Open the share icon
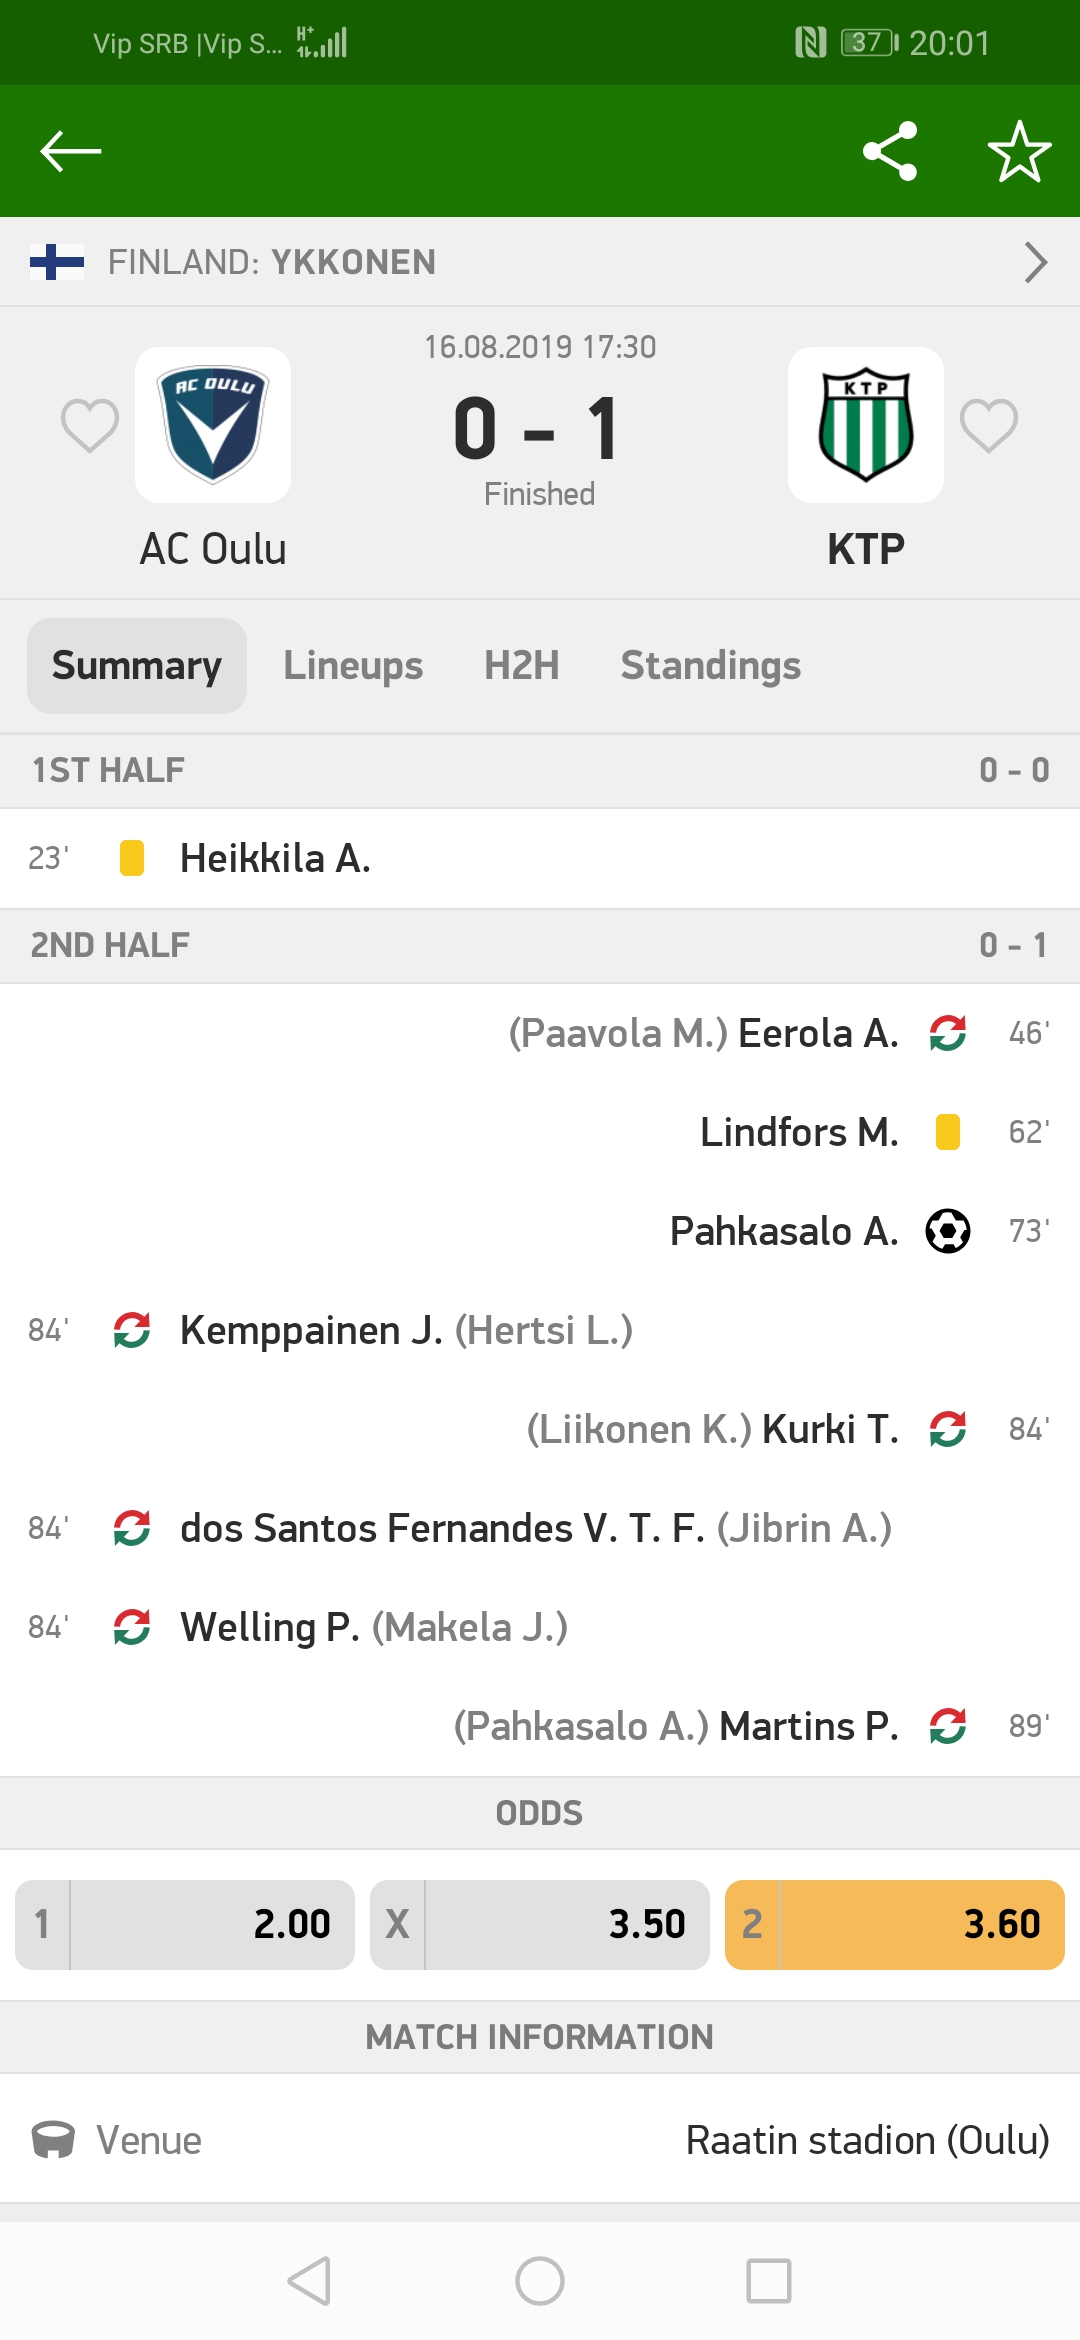 [x=890, y=151]
